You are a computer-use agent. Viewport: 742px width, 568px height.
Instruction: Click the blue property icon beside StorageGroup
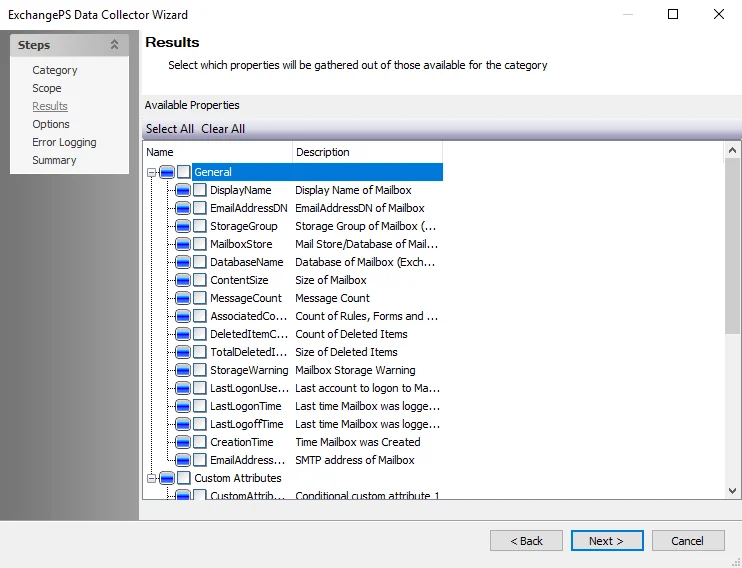183,226
